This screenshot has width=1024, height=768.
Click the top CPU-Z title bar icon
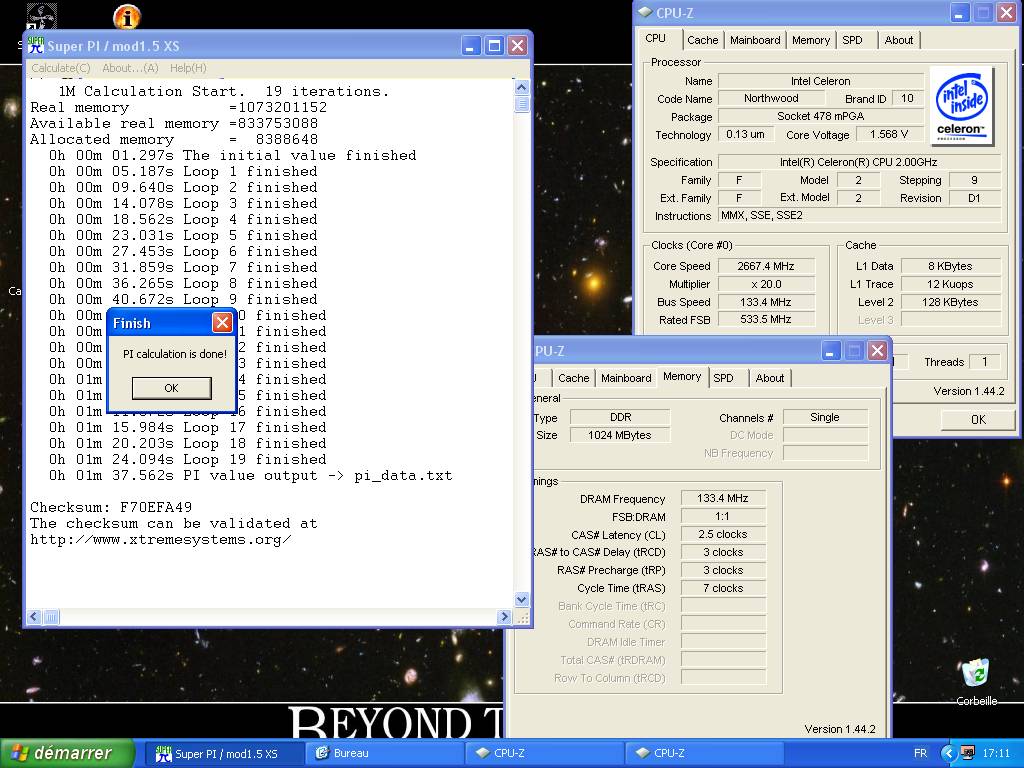[645, 12]
